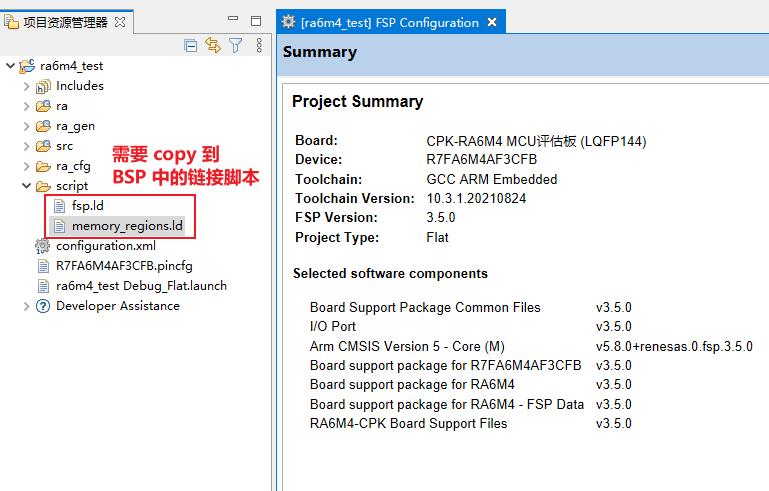Image resolution: width=769 pixels, height=491 pixels.
Task: Toggle Link with Editor arrows icon
Action: (213, 45)
